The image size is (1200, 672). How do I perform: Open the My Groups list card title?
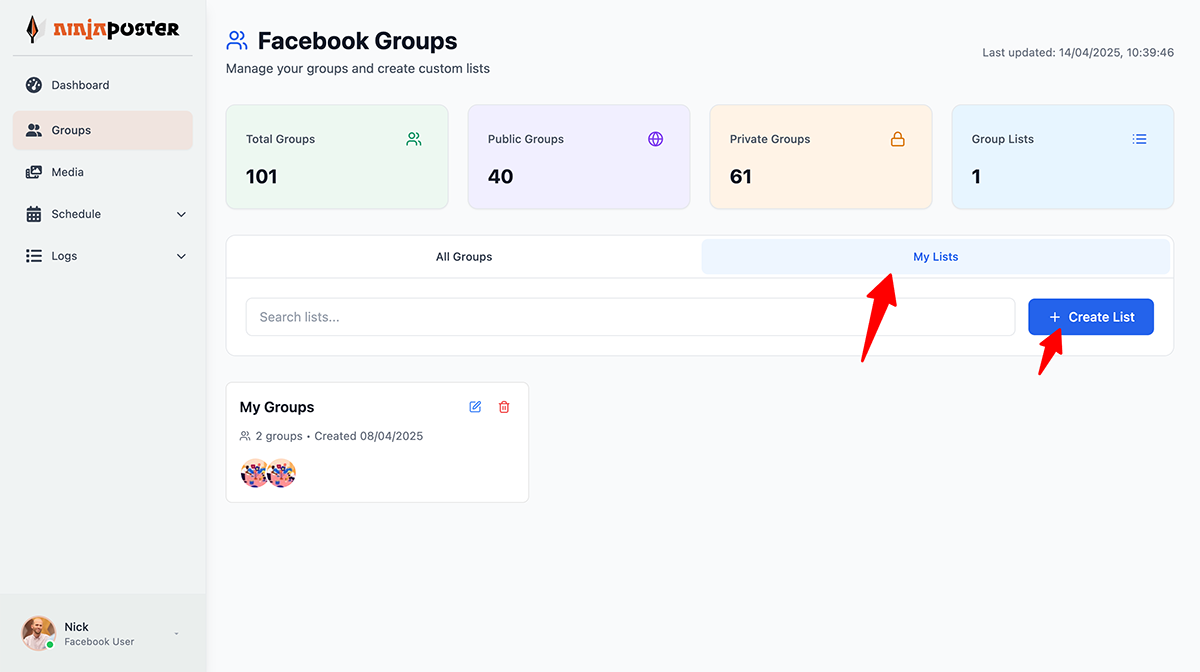(x=277, y=407)
